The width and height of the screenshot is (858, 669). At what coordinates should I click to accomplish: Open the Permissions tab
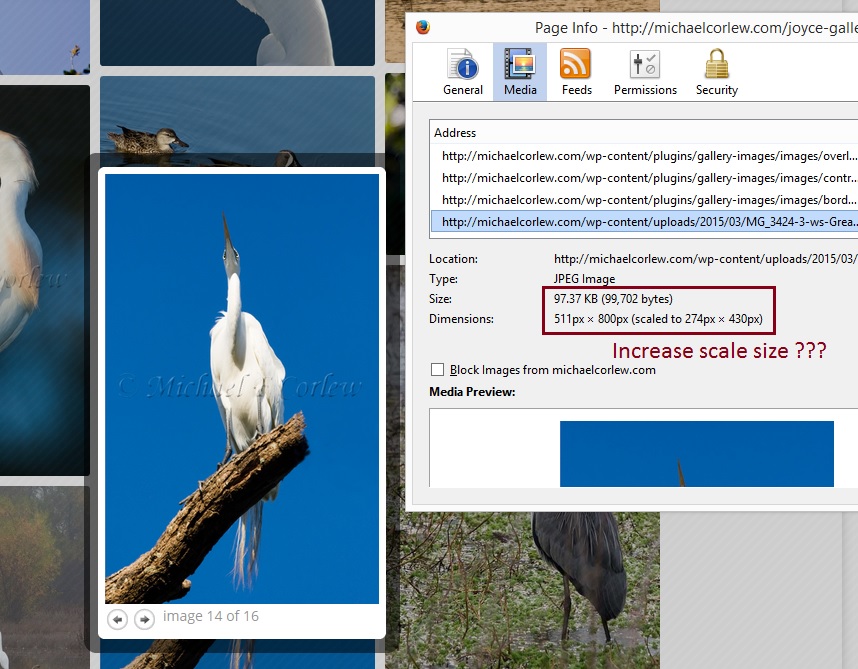[x=645, y=73]
